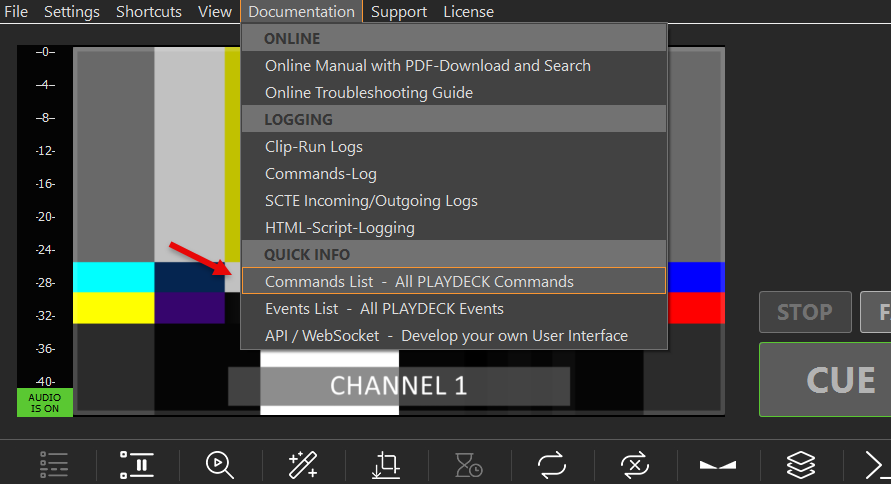Viewport: 891px width, 484px height.
Task: Click the command prompt script icon
Action: pos(877,466)
